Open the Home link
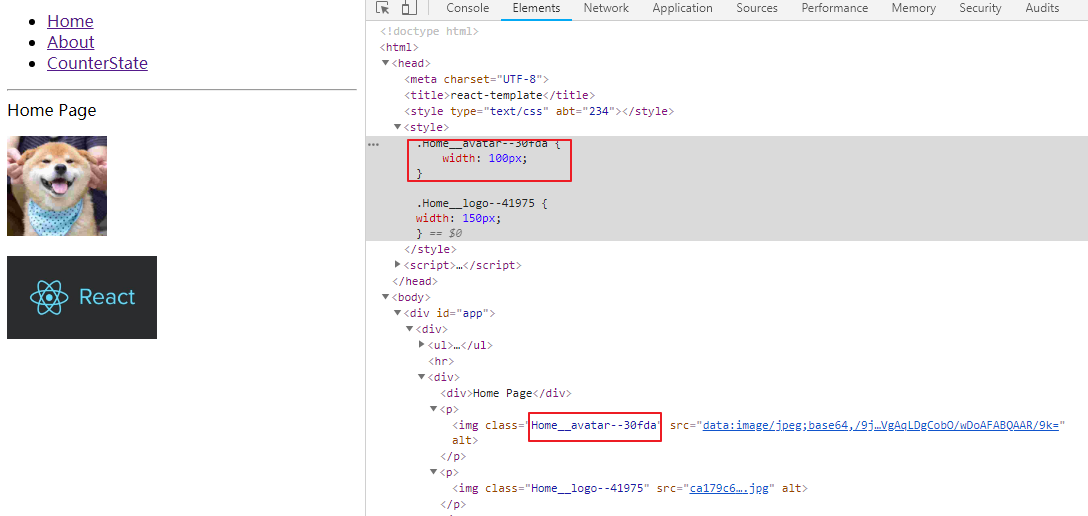Screen dimensions: 1088x516 point(70,22)
